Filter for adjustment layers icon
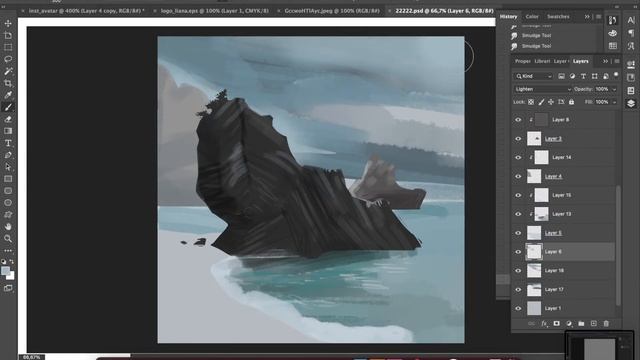640x360 pixels. pos(572,76)
